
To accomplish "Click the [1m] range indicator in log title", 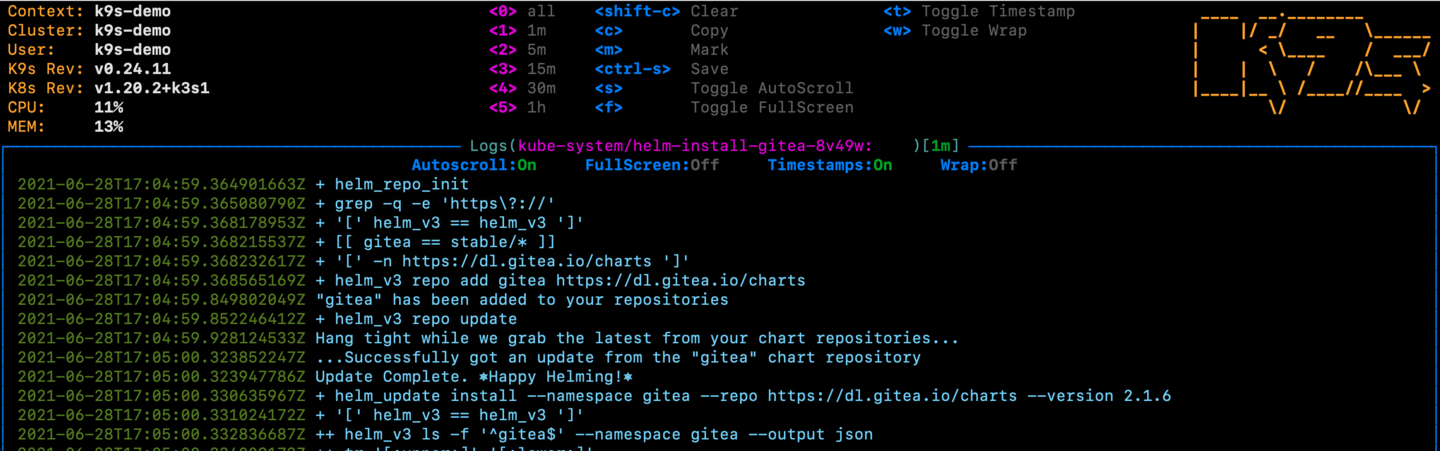I will point(940,146).
